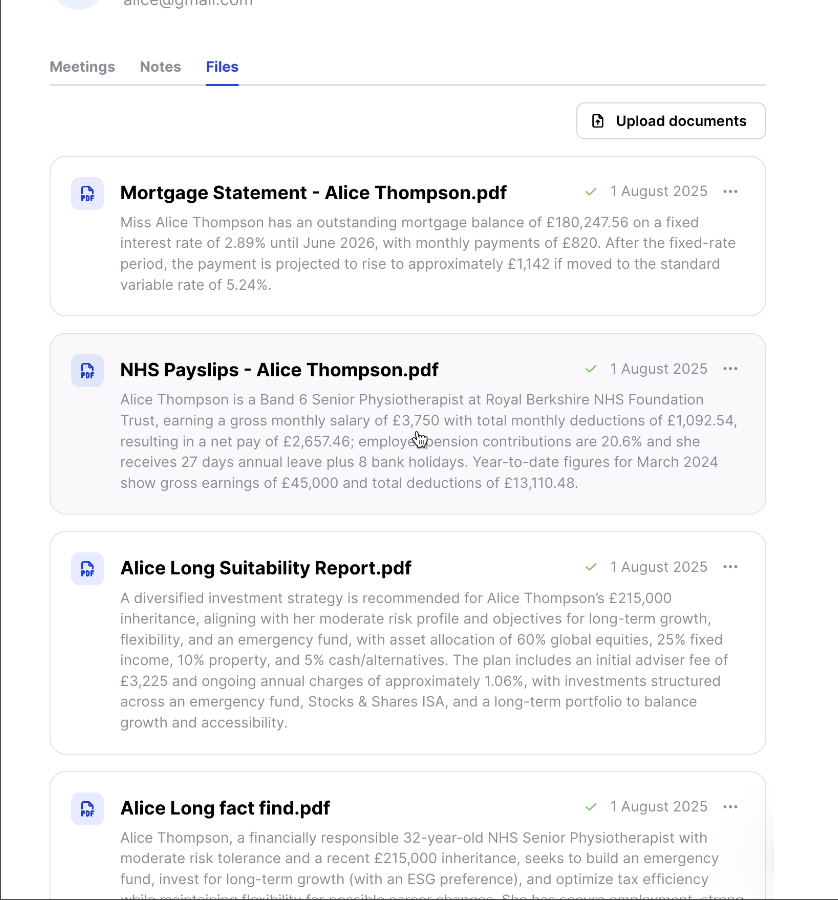Screen dimensions: 838x900
Task: Click green checkmark on fact find row
Action: tap(591, 807)
